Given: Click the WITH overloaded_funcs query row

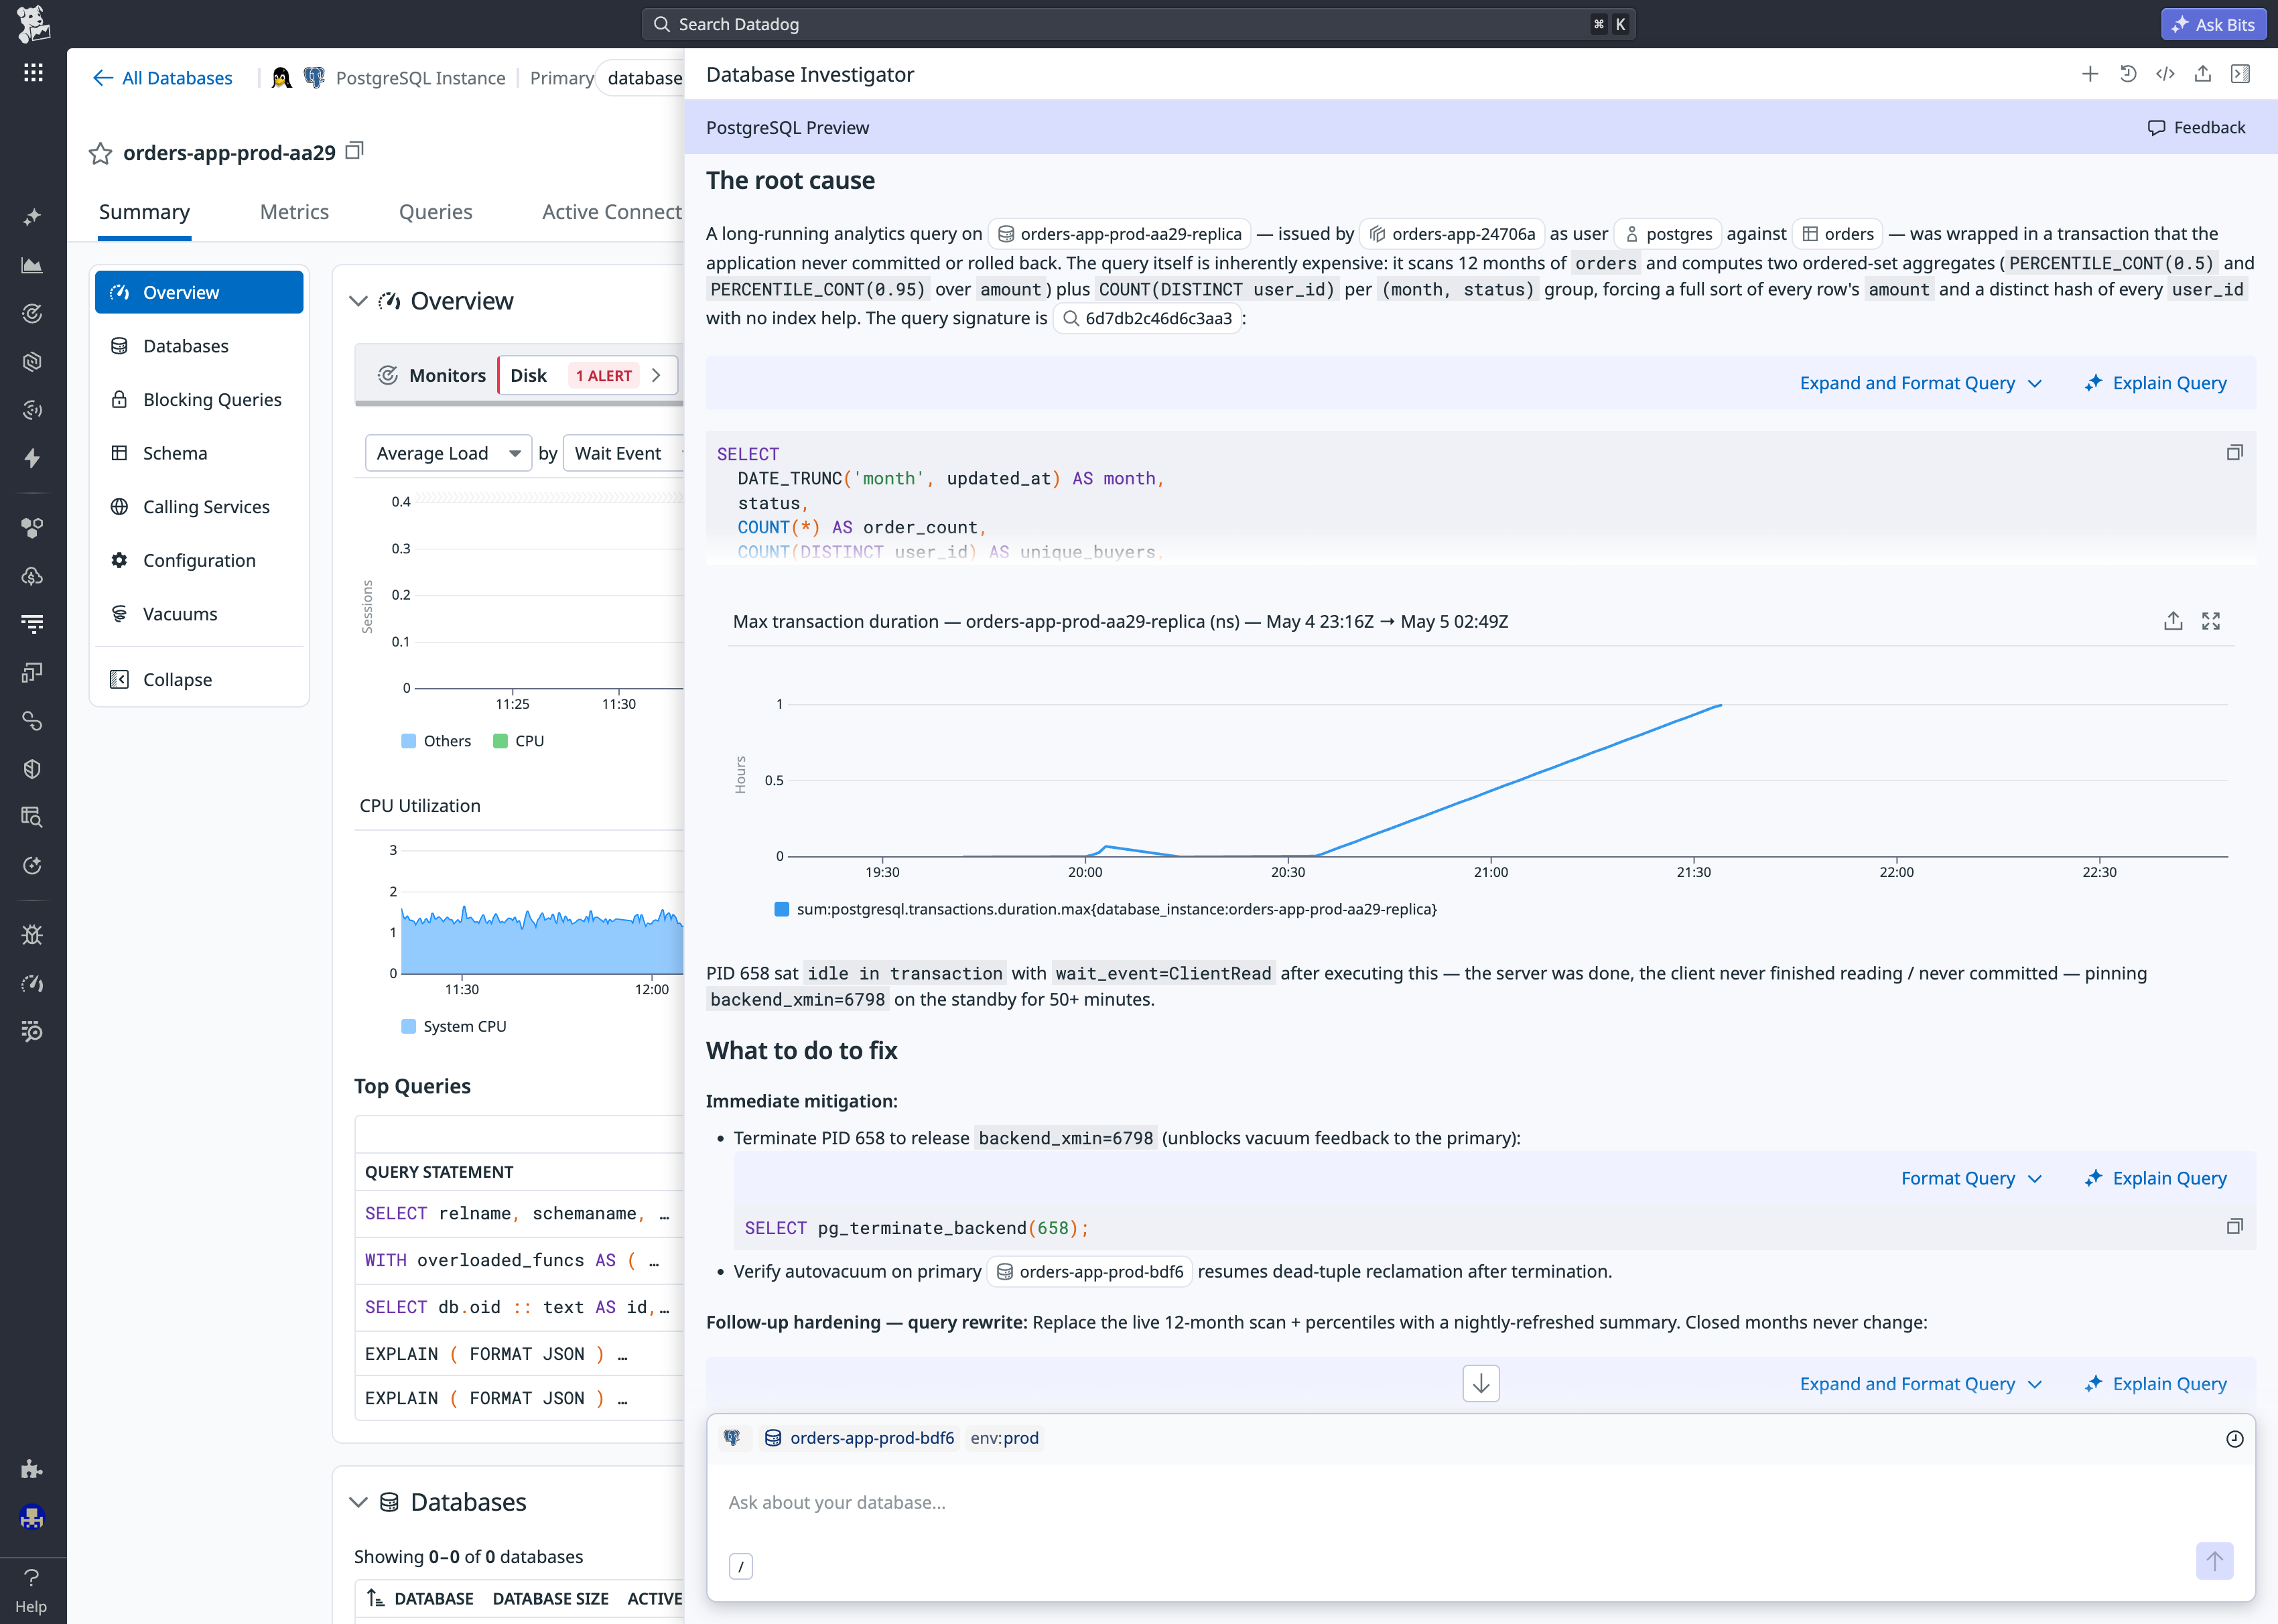Looking at the screenshot, I should pos(519,1260).
